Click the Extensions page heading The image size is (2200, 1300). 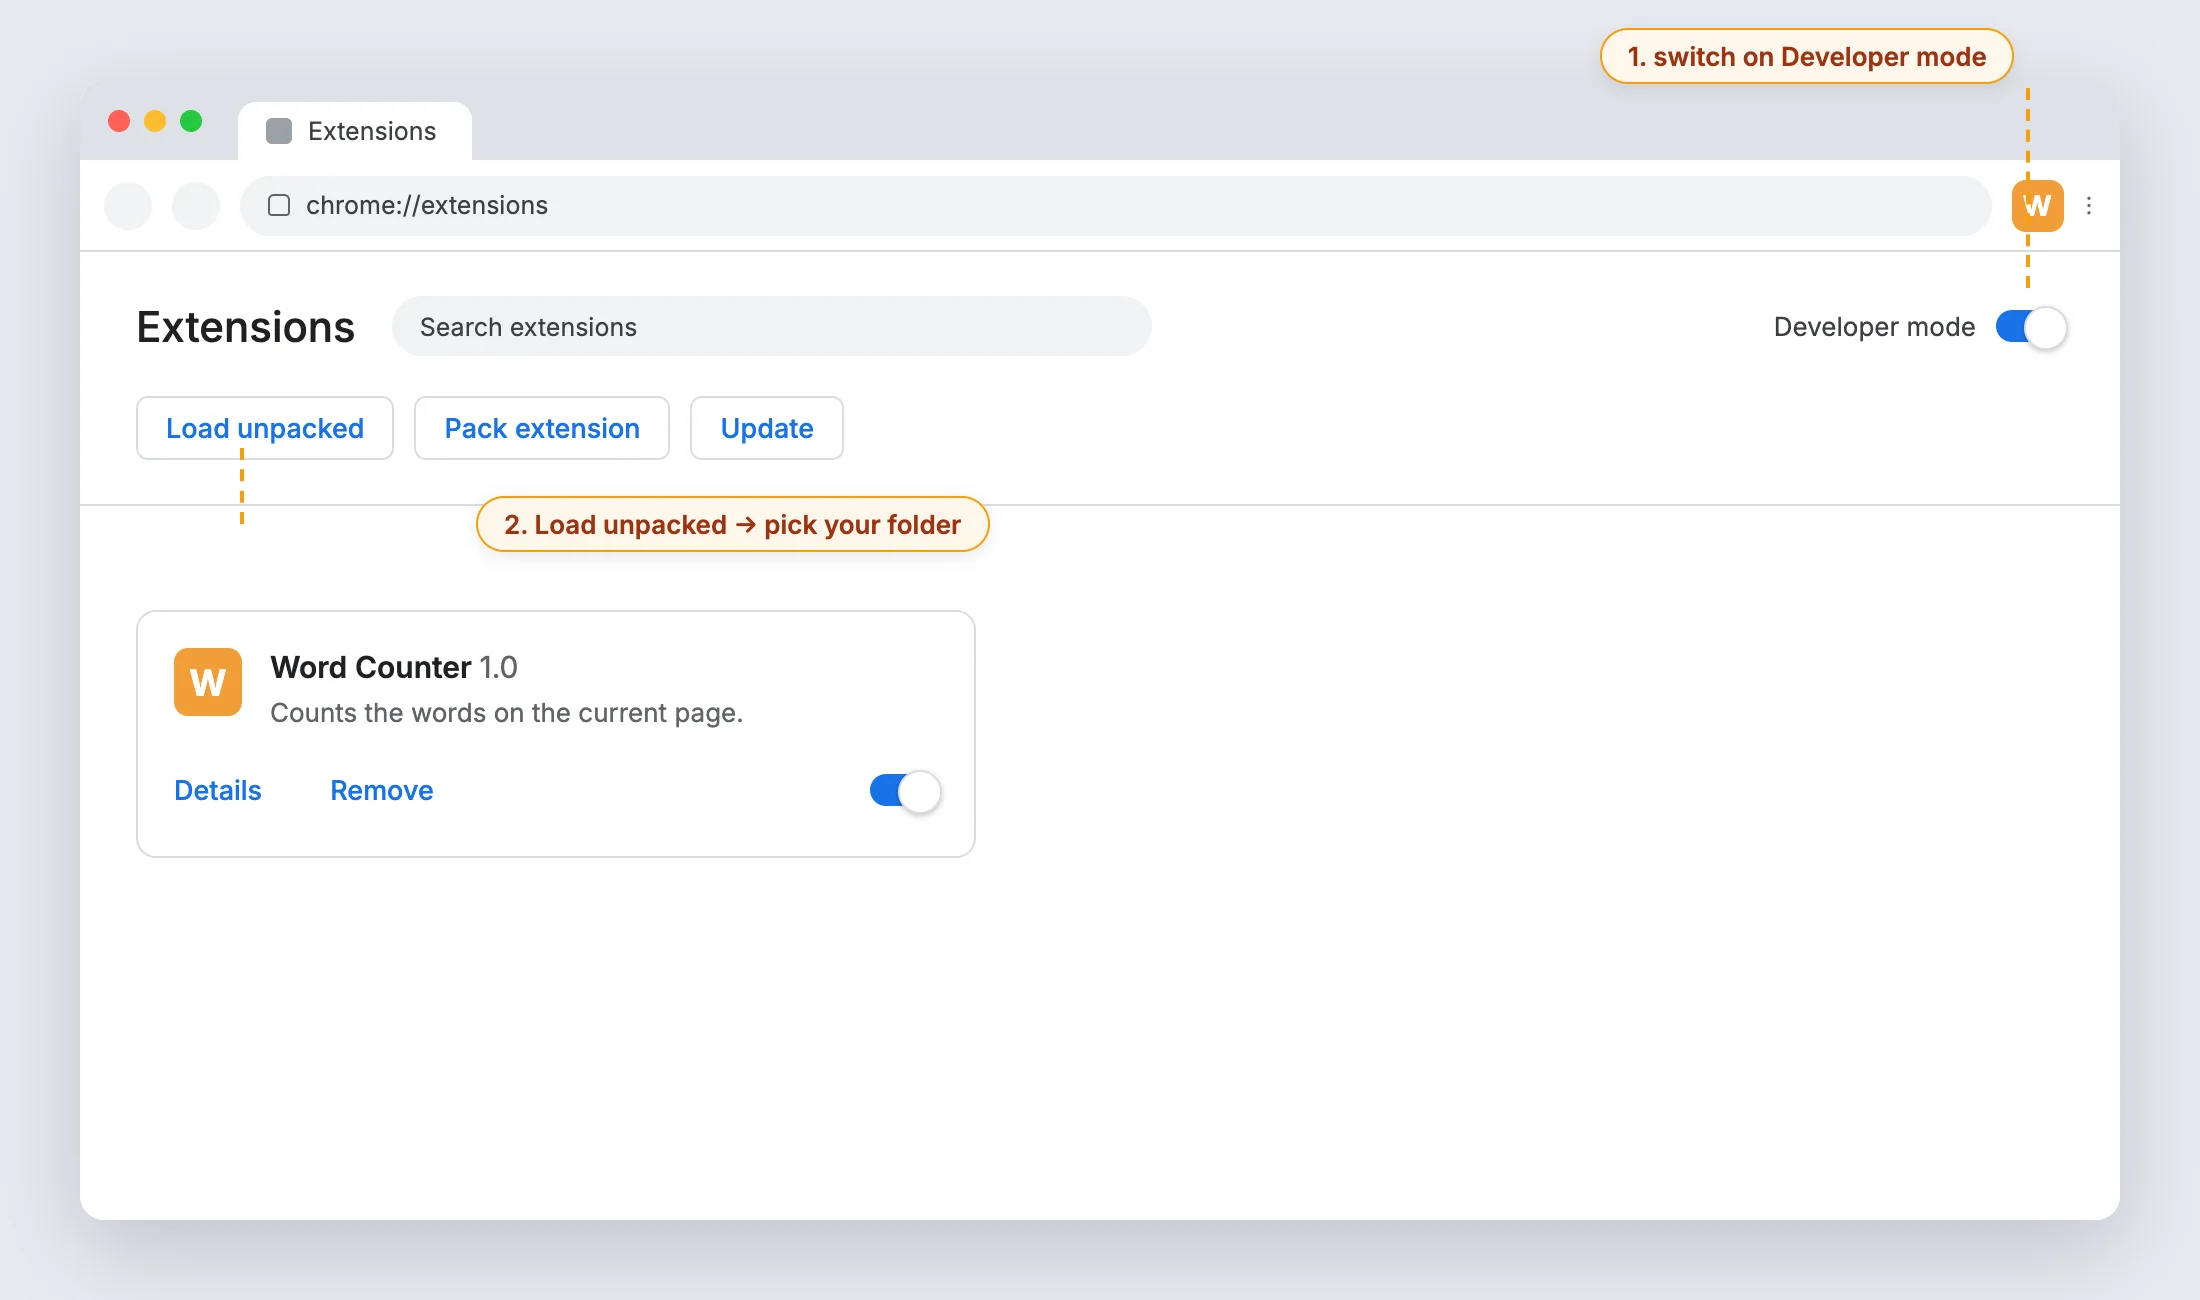coord(246,327)
